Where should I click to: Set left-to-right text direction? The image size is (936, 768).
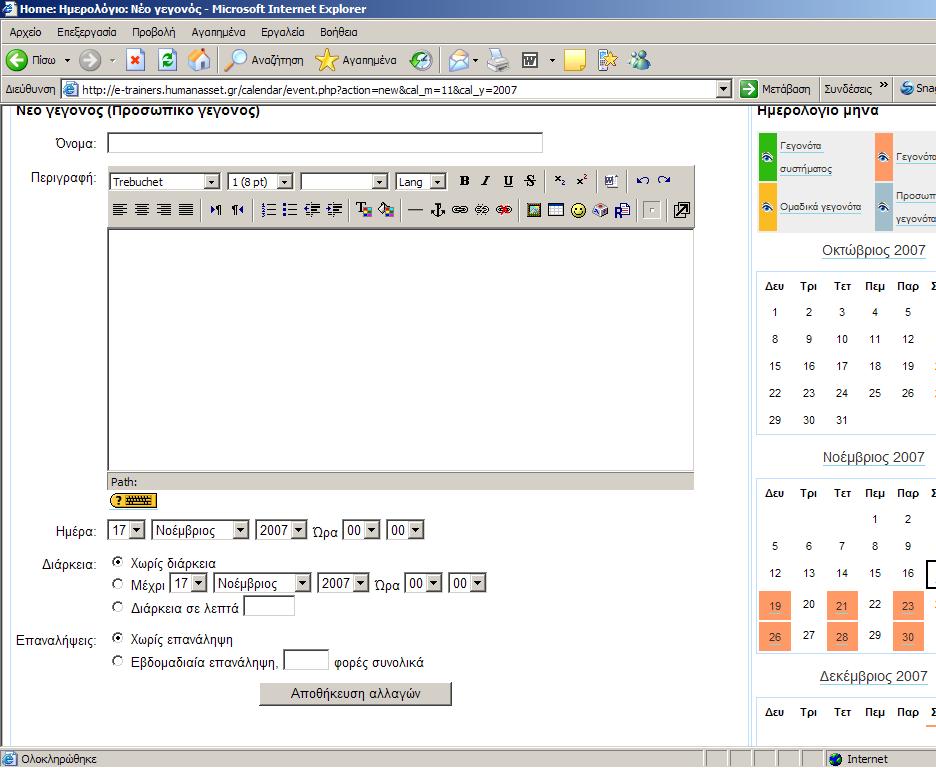tap(215, 209)
